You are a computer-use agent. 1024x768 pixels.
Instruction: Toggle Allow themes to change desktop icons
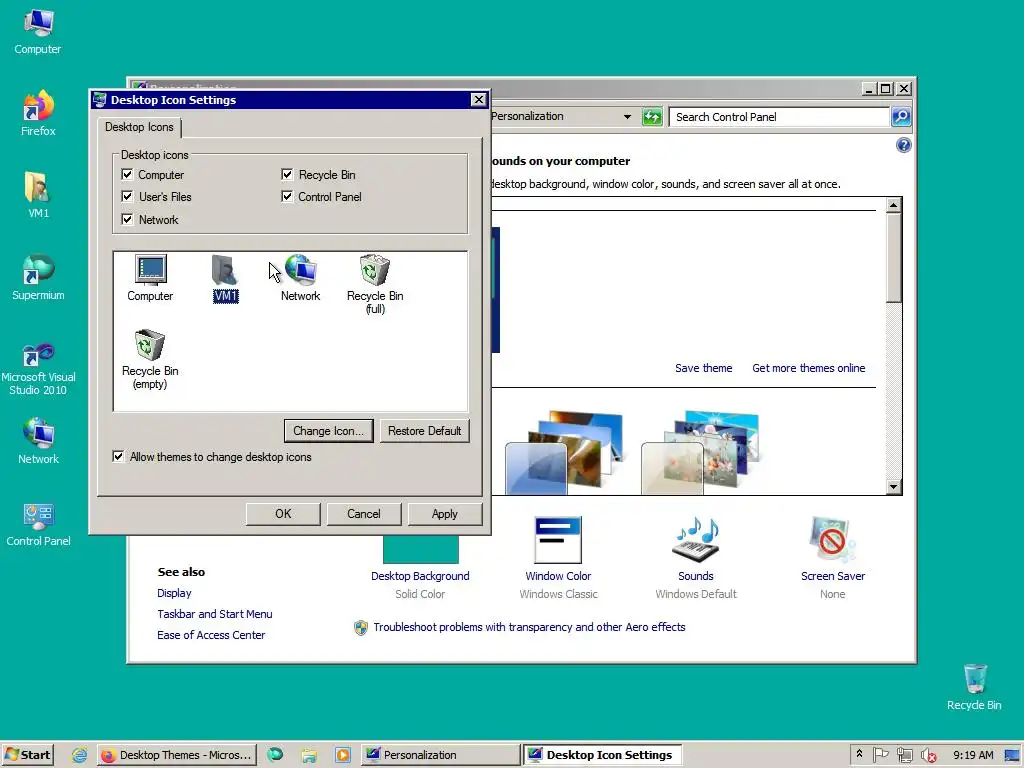click(x=118, y=456)
